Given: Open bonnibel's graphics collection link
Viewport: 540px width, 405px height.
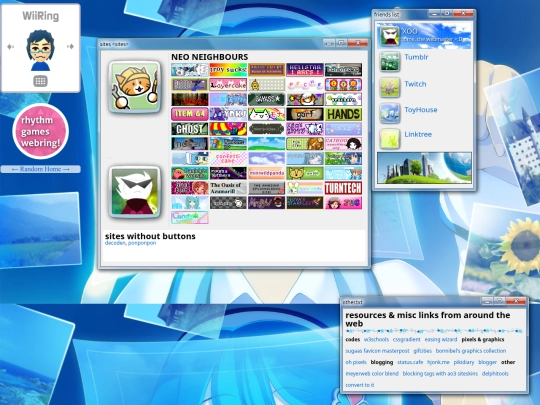Looking at the screenshot, I should (x=471, y=351).
